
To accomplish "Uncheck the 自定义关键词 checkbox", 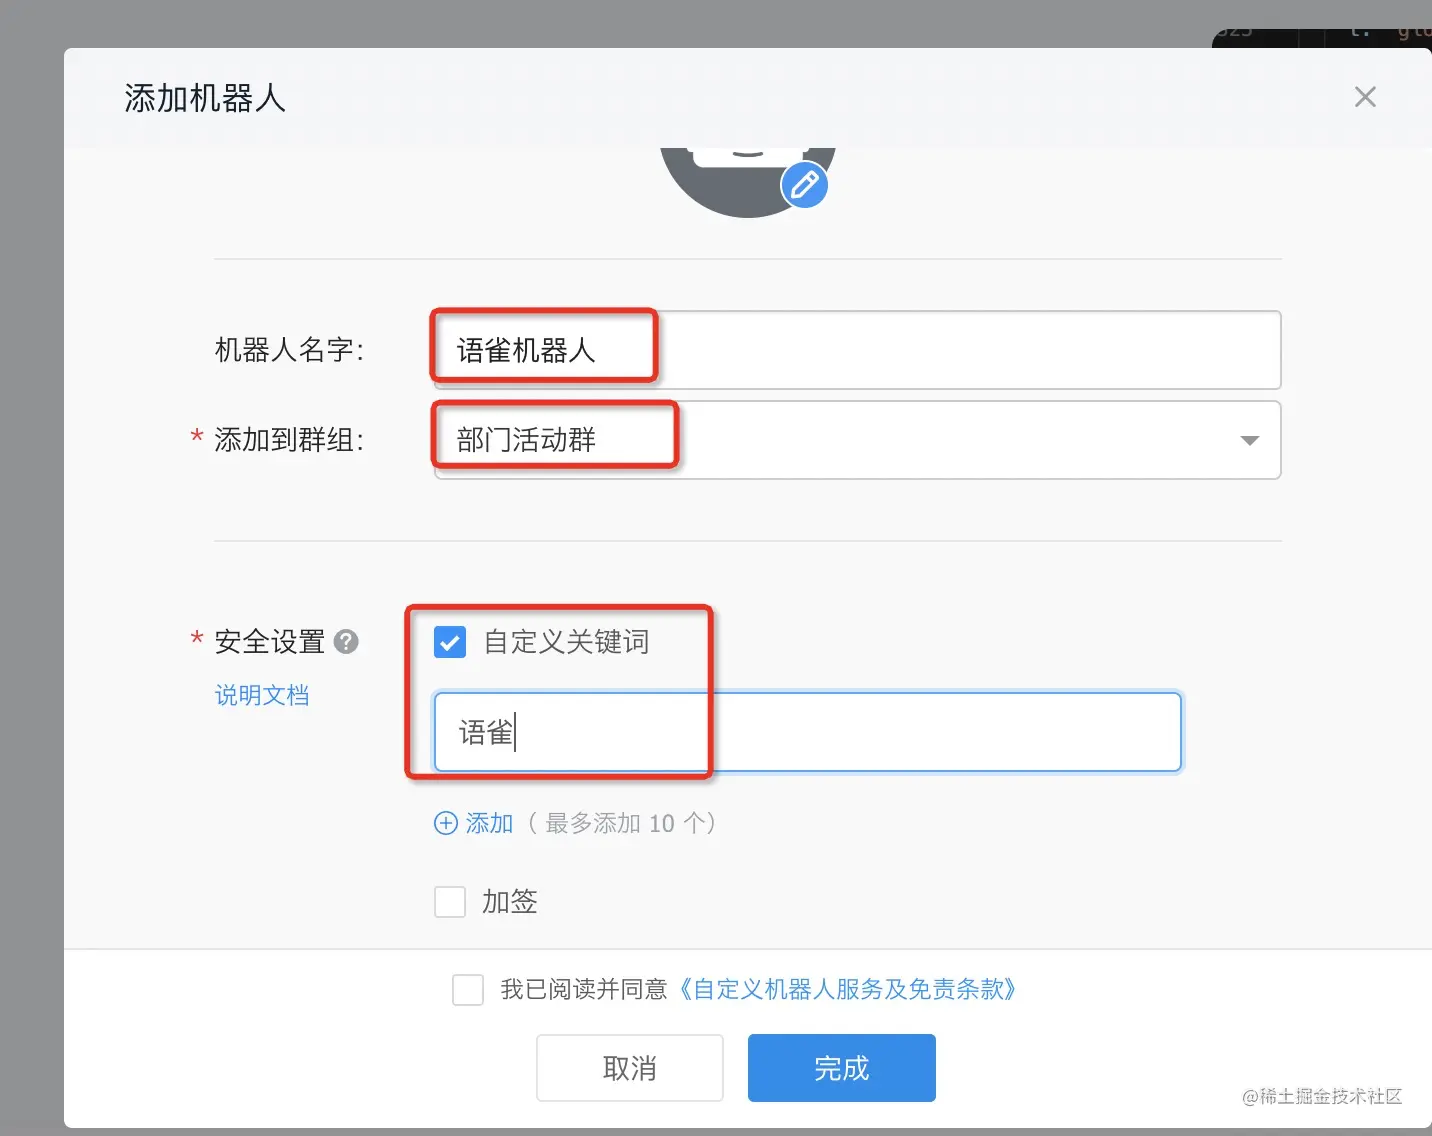I will click(450, 642).
